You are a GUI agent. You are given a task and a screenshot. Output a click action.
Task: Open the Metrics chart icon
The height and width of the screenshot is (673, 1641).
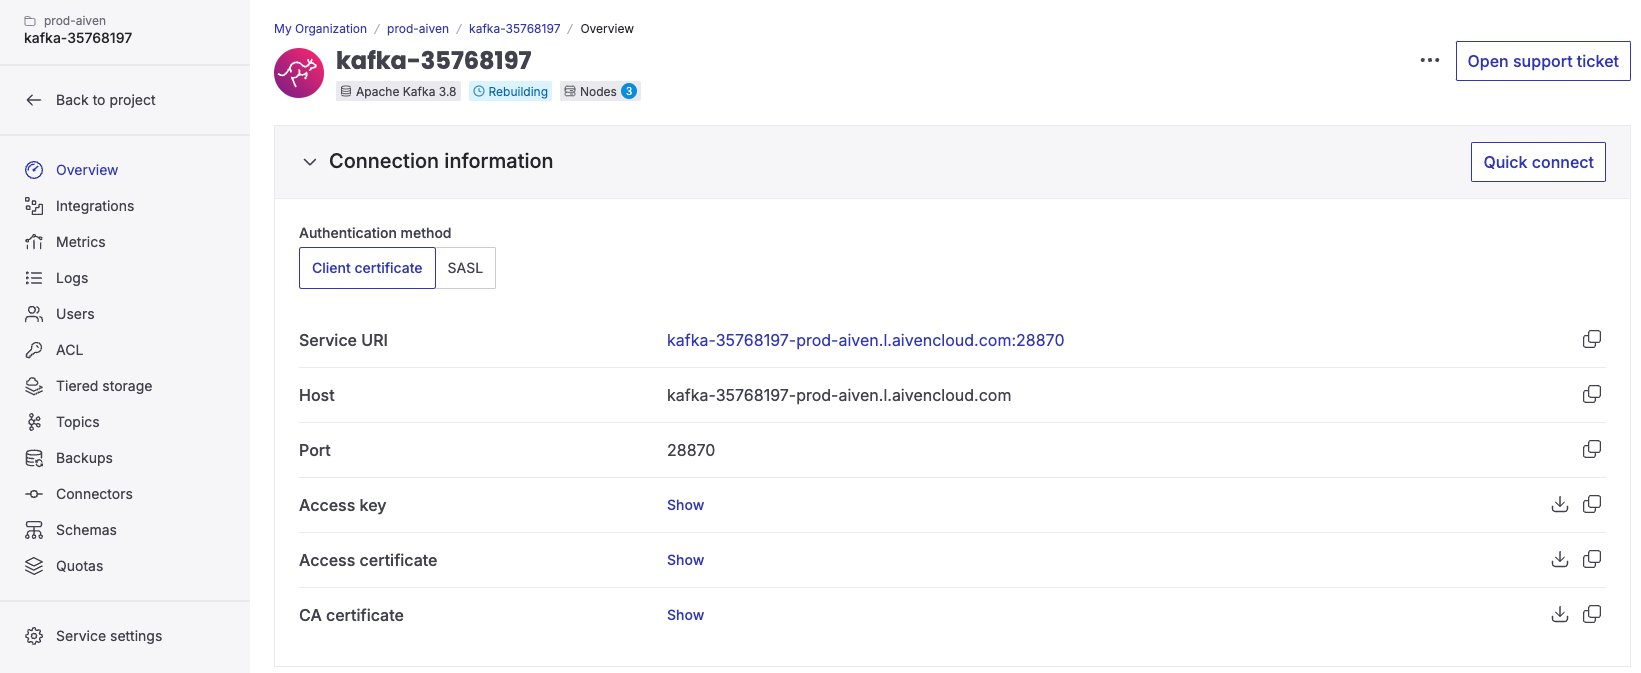(34, 242)
